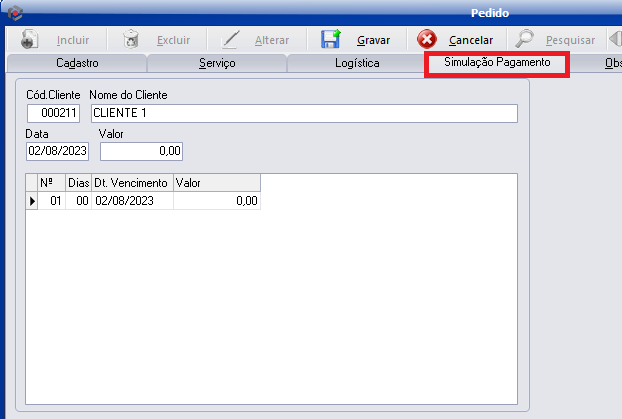Click the Pedido window title
622x419 pixels.
pos(490,13)
